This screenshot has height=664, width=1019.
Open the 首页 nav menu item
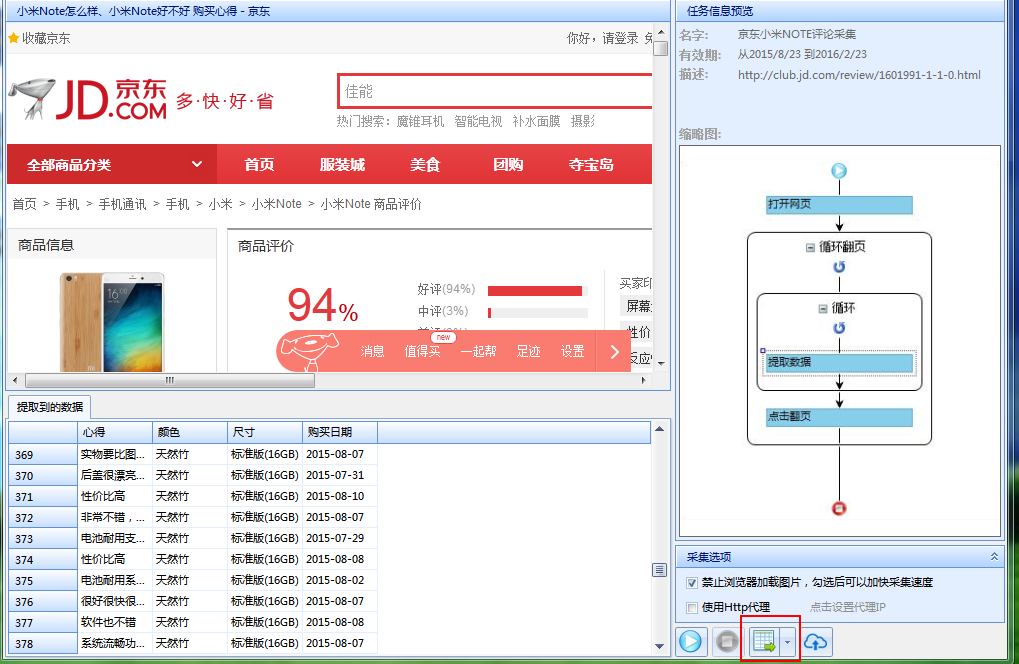(259, 164)
